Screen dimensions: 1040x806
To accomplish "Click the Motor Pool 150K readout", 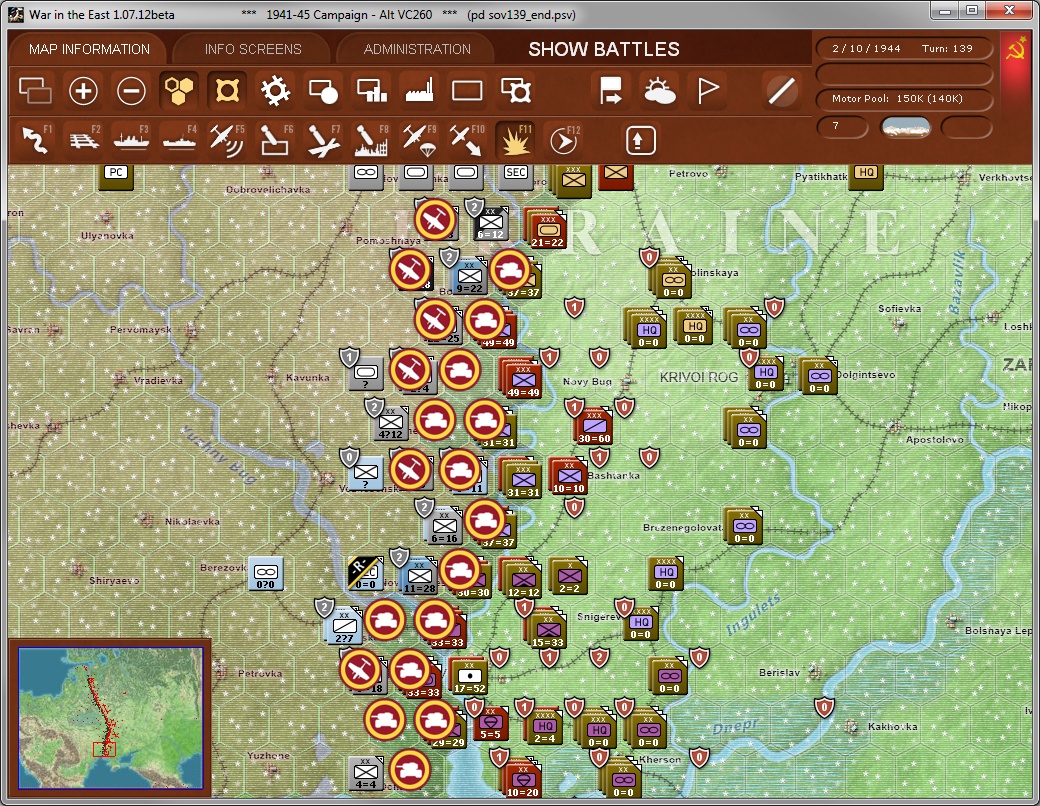I will pos(903,98).
